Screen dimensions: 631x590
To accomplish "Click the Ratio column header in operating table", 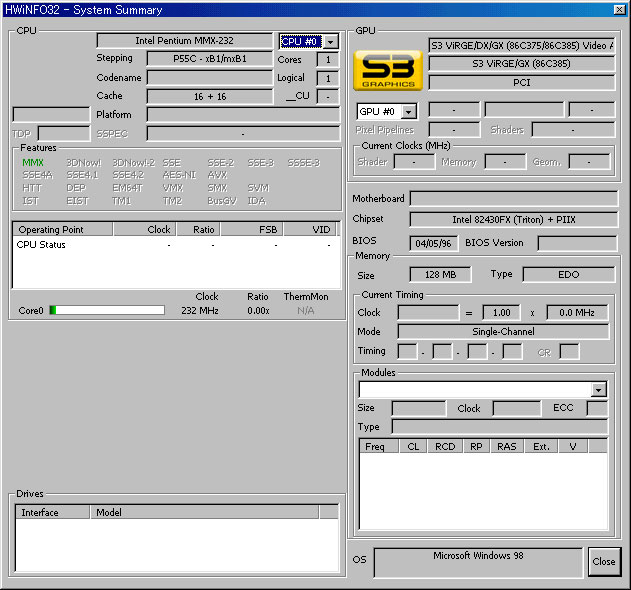I will pyautogui.click(x=198, y=229).
